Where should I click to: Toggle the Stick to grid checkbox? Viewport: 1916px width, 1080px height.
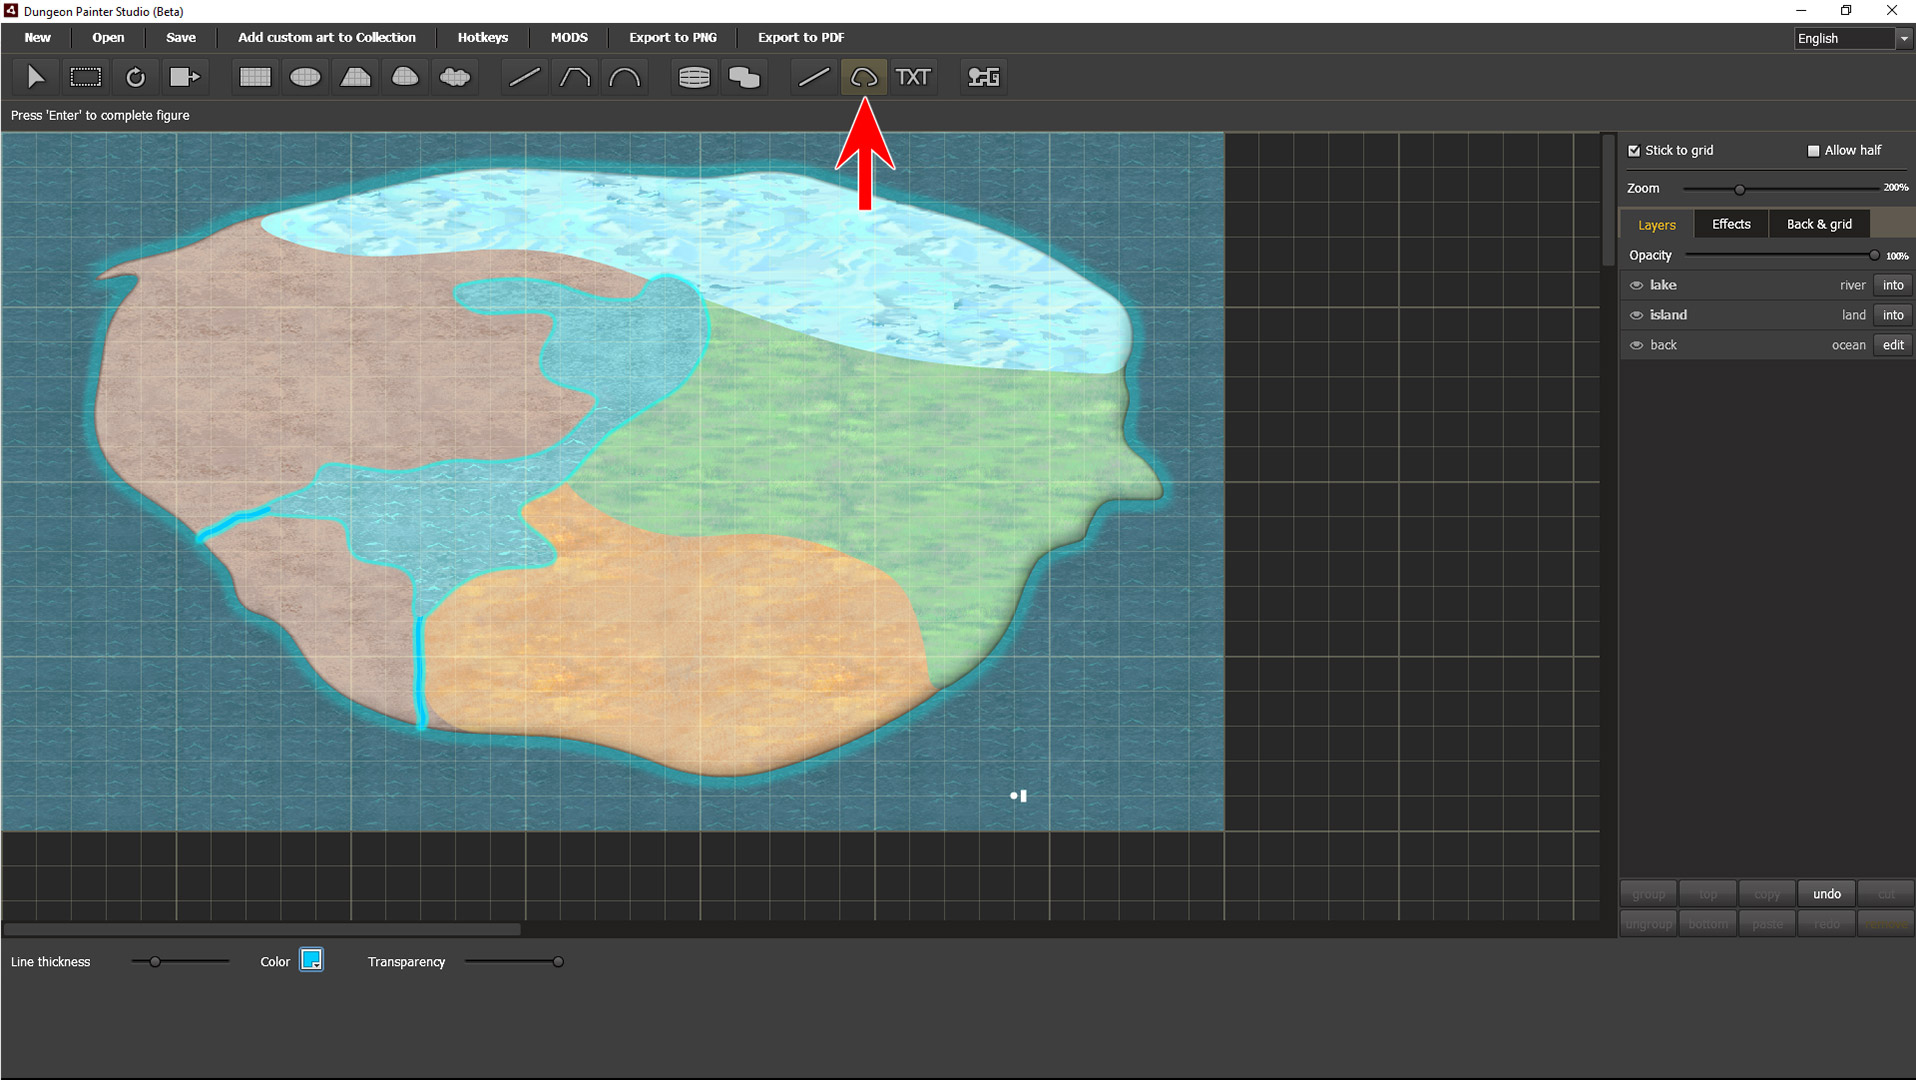click(x=1634, y=151)
